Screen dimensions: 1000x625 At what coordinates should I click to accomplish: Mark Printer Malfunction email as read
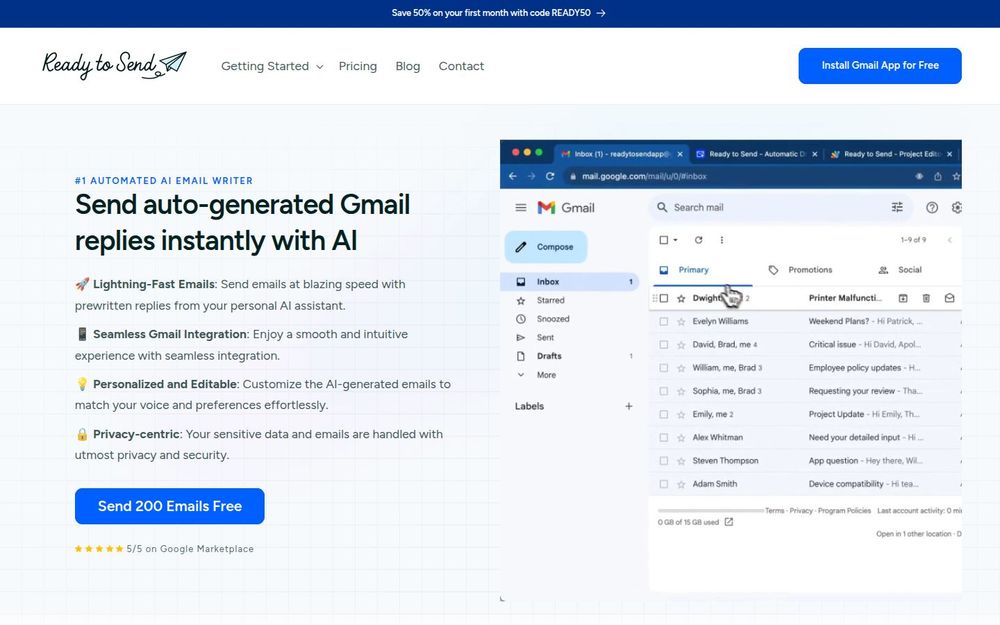click(950, 298)
